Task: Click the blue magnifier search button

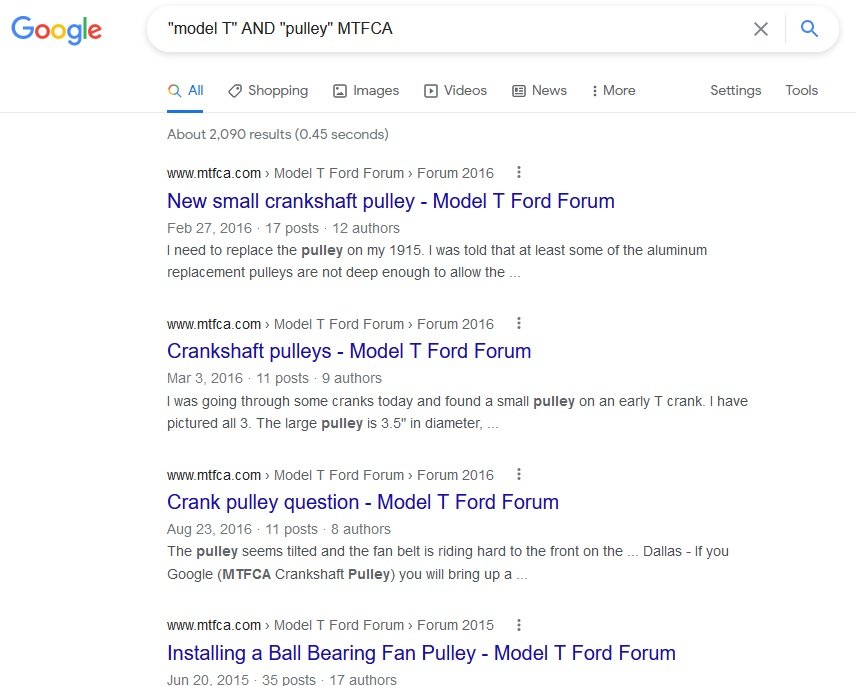Action: point(810,29)
